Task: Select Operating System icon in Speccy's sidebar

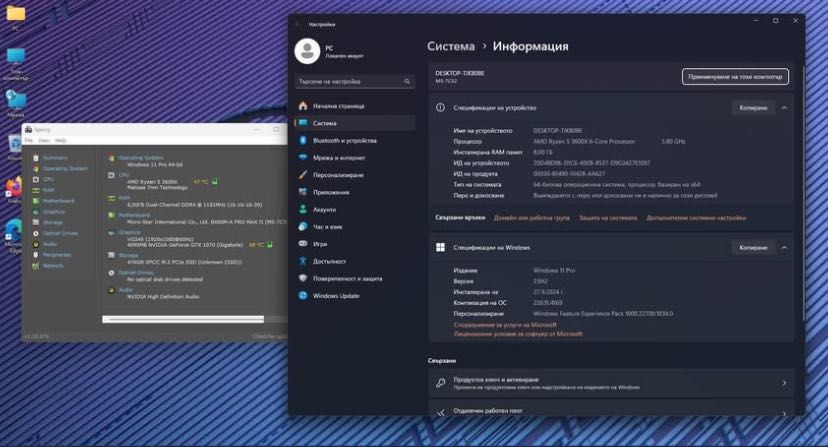Action: [x=36, y=169]
